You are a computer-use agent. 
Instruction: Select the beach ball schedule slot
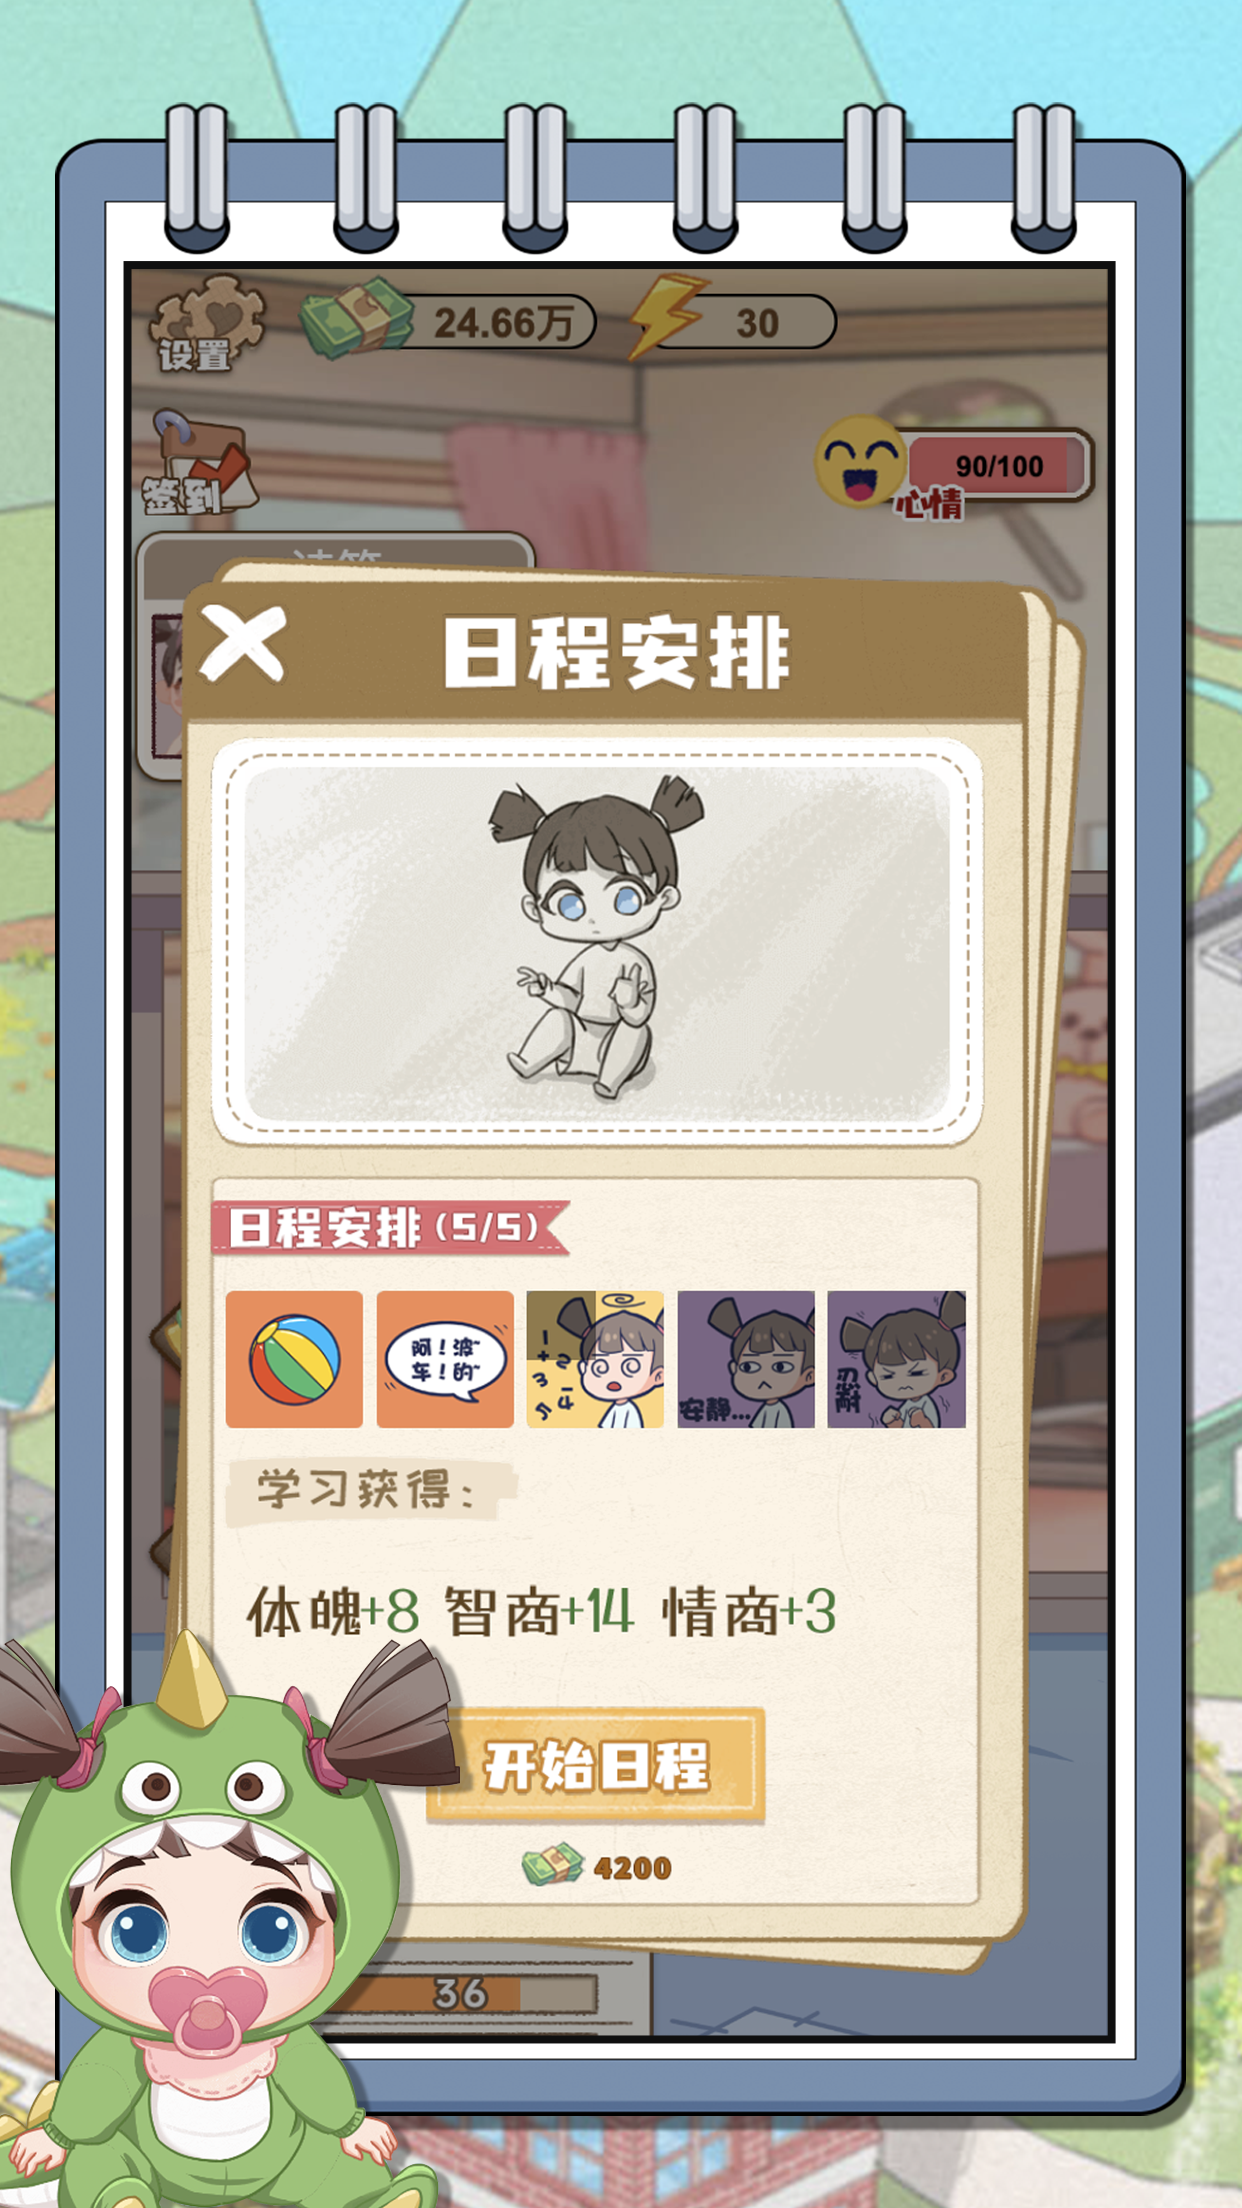coord(294,1359)
